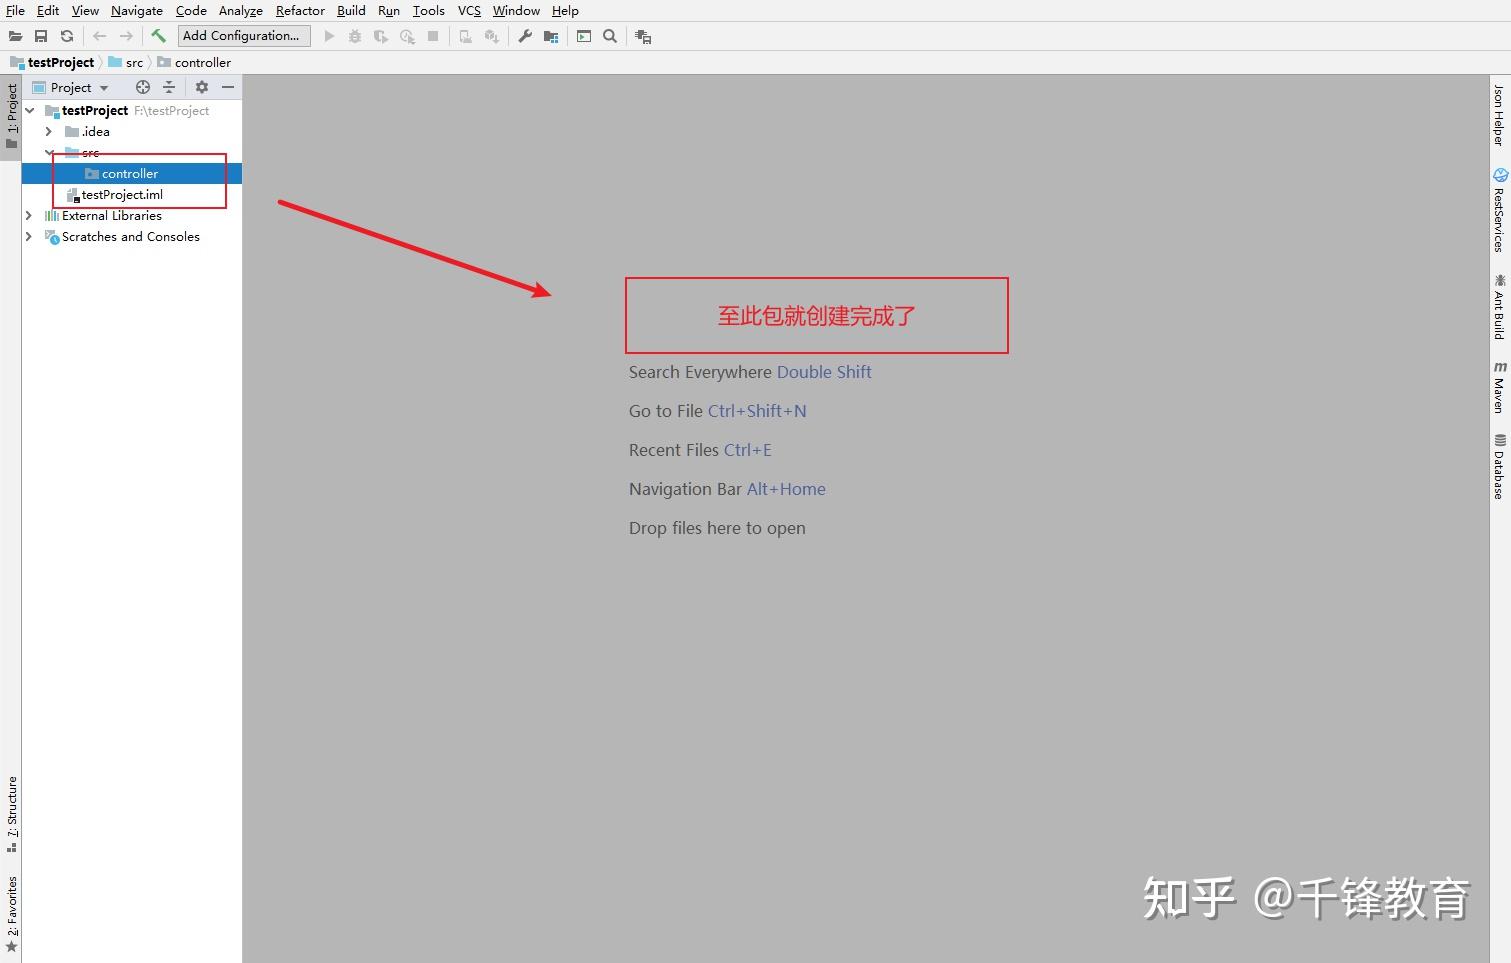Toggle the Favorites tool window
Image resolution: width=1511 pixels, height=963 pixels.
click(12, 900)
